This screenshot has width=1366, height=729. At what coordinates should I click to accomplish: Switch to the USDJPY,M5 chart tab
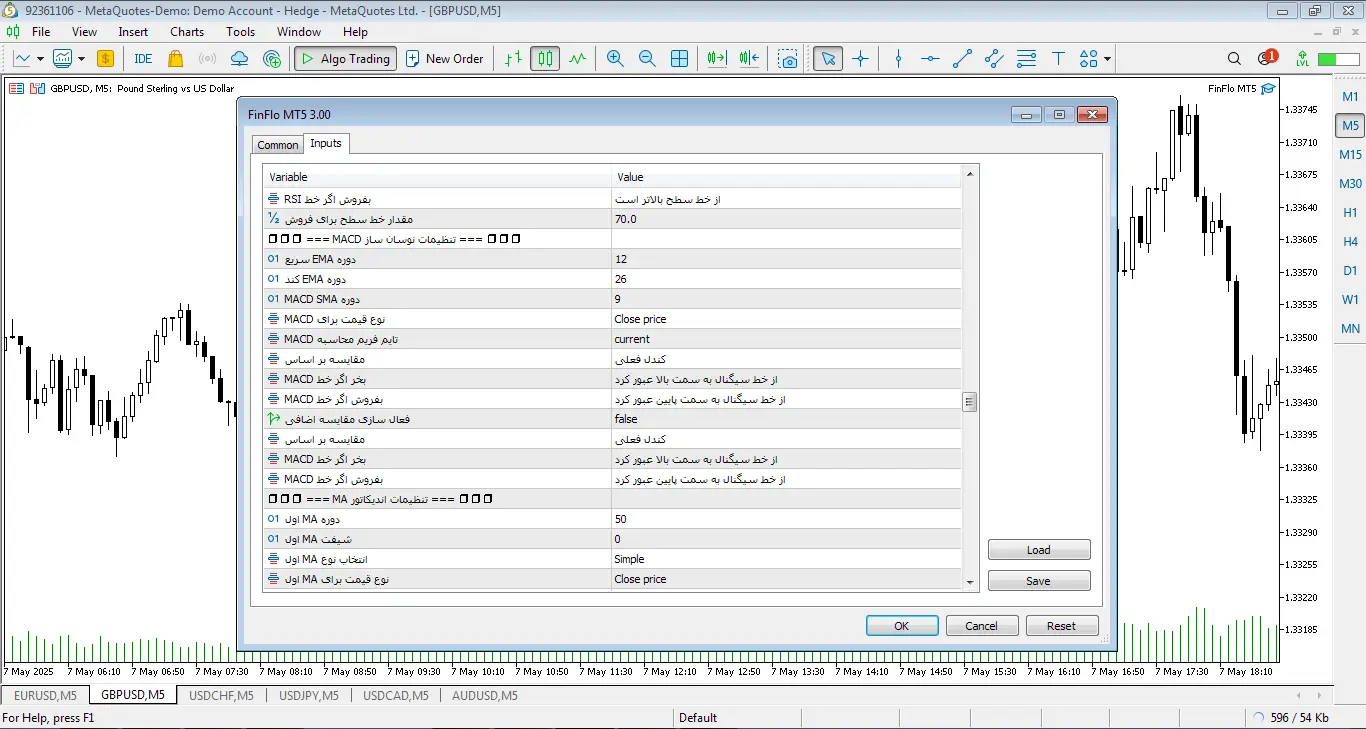[309, 695]
